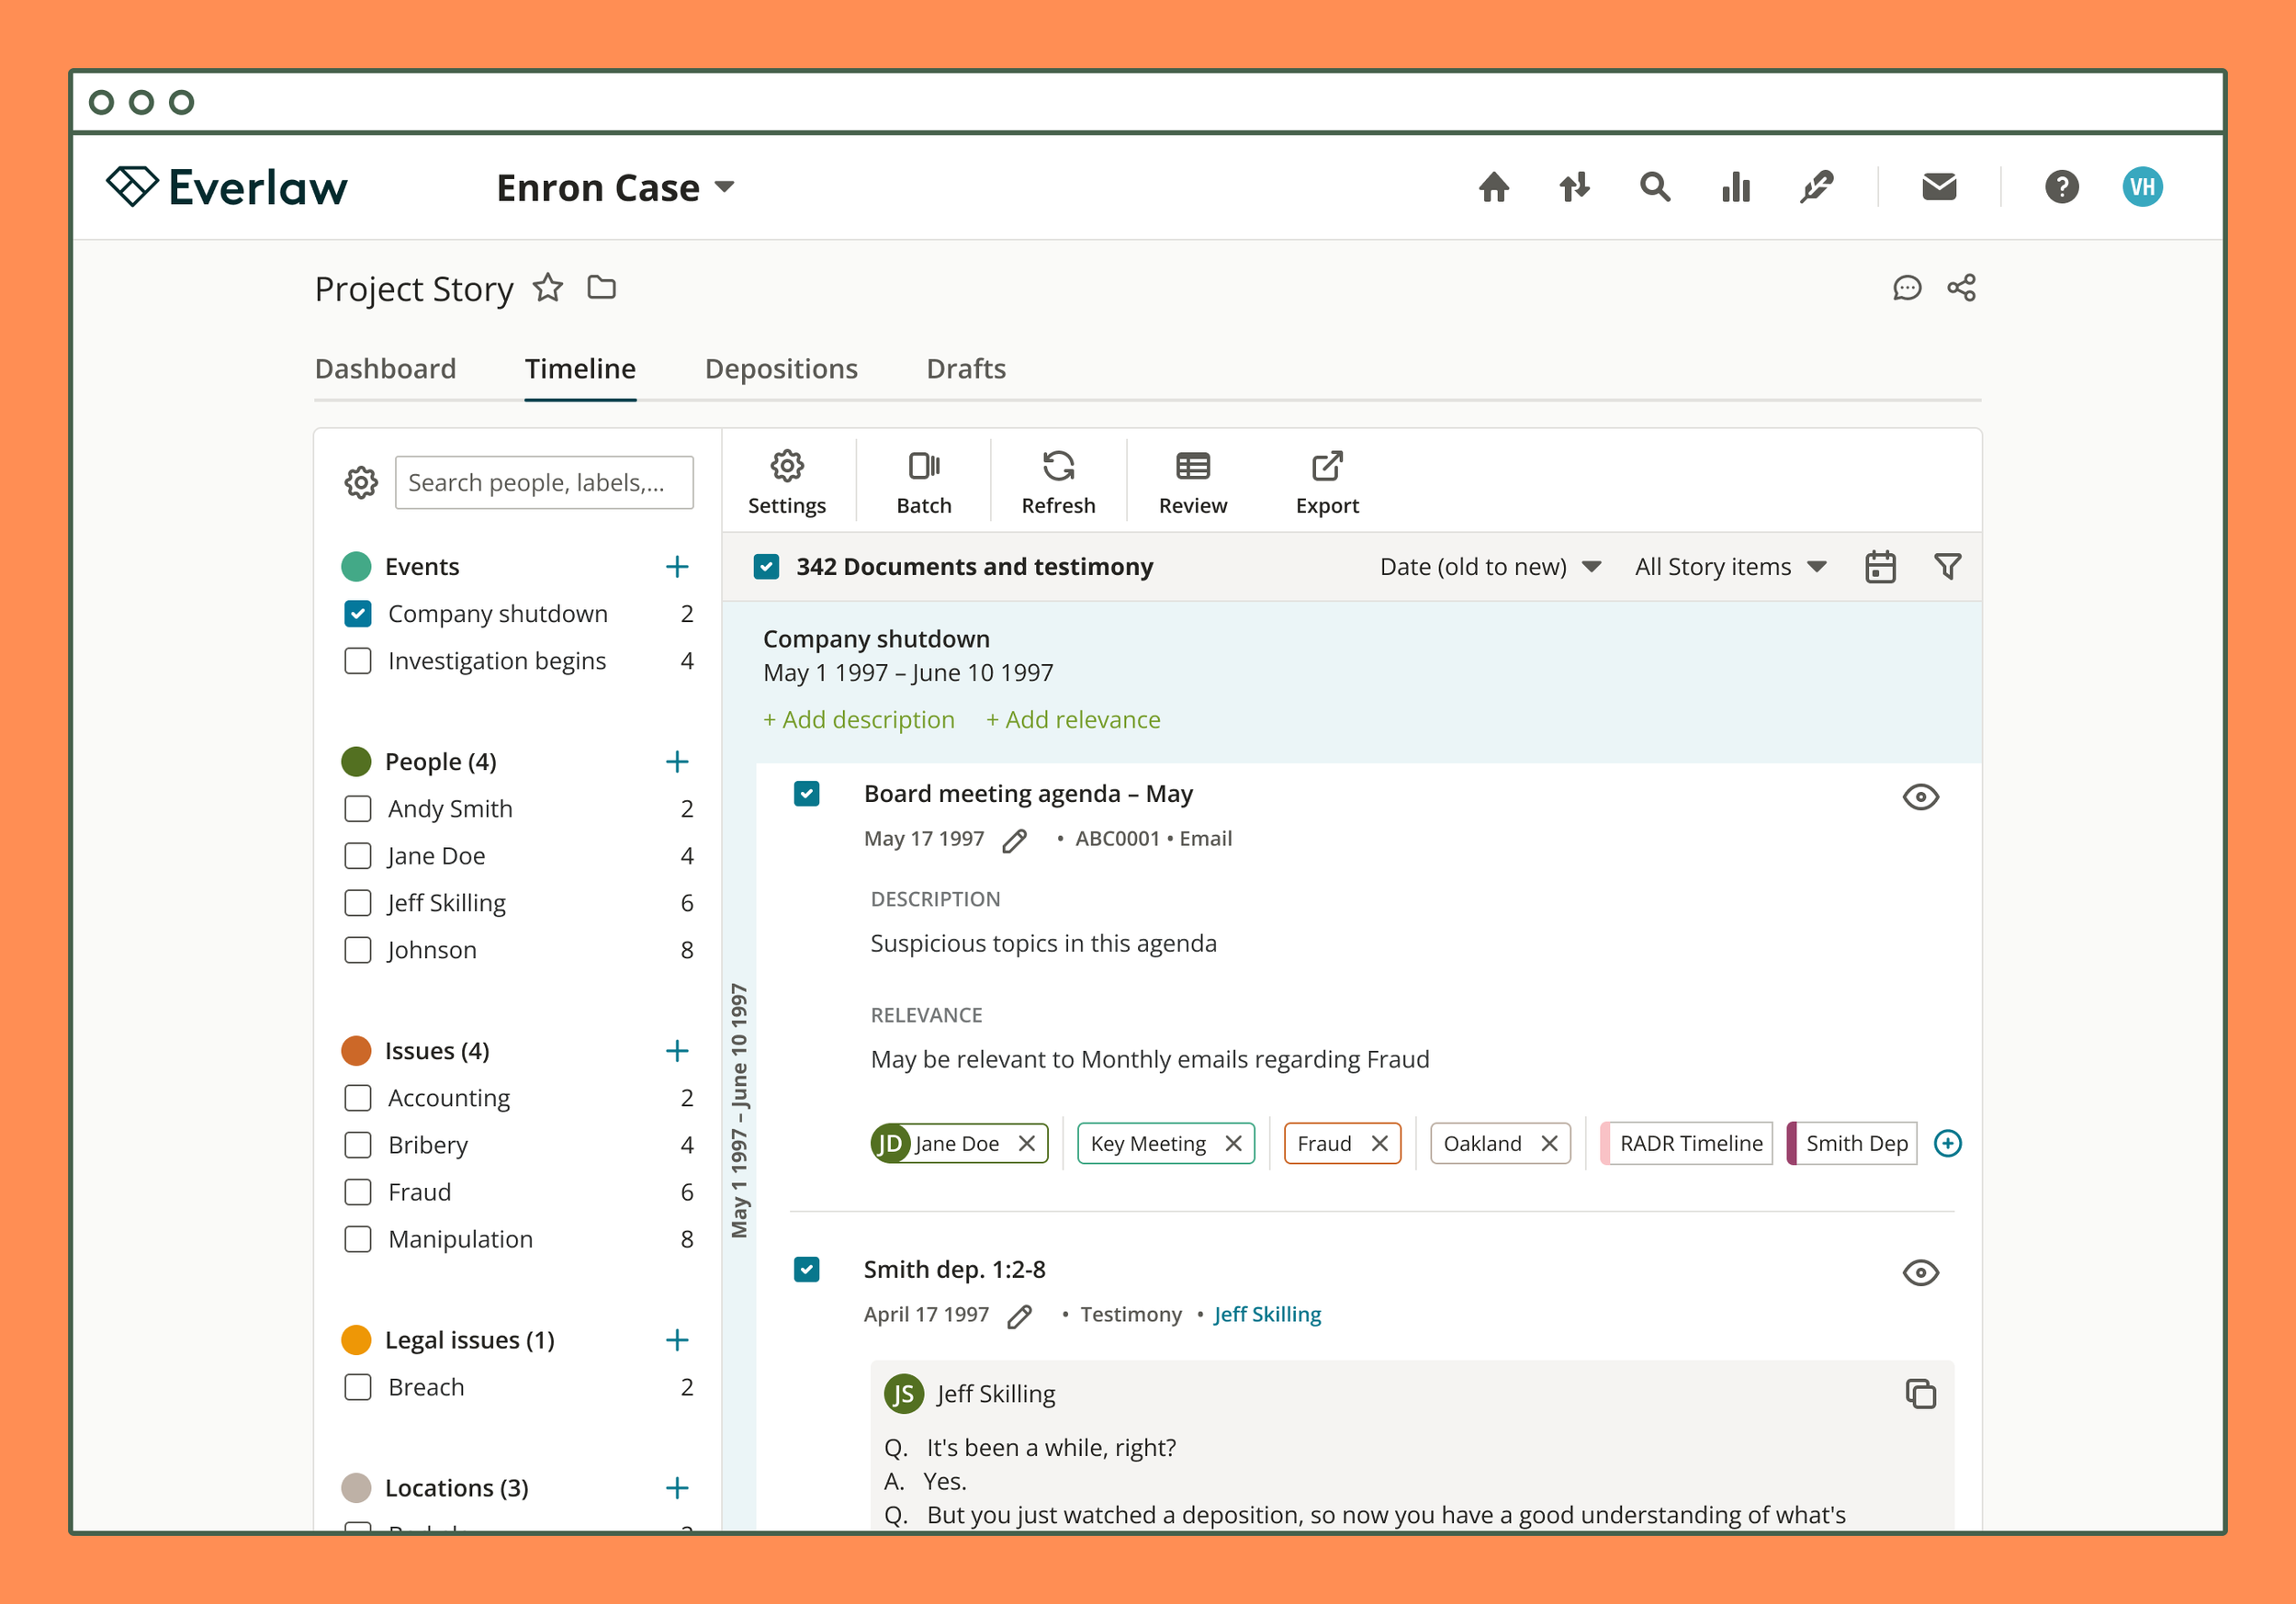Viewport: 2296px width, 1604px height.
Task: Switch to the Depositions tab
Action: tap(780, 369)
